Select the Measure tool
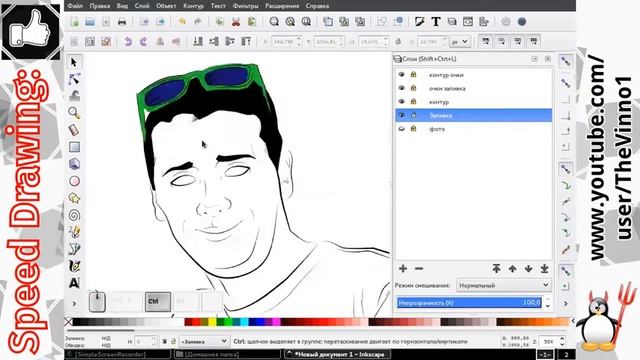Viewport: 640px width, 360px height. click(74, 130)
